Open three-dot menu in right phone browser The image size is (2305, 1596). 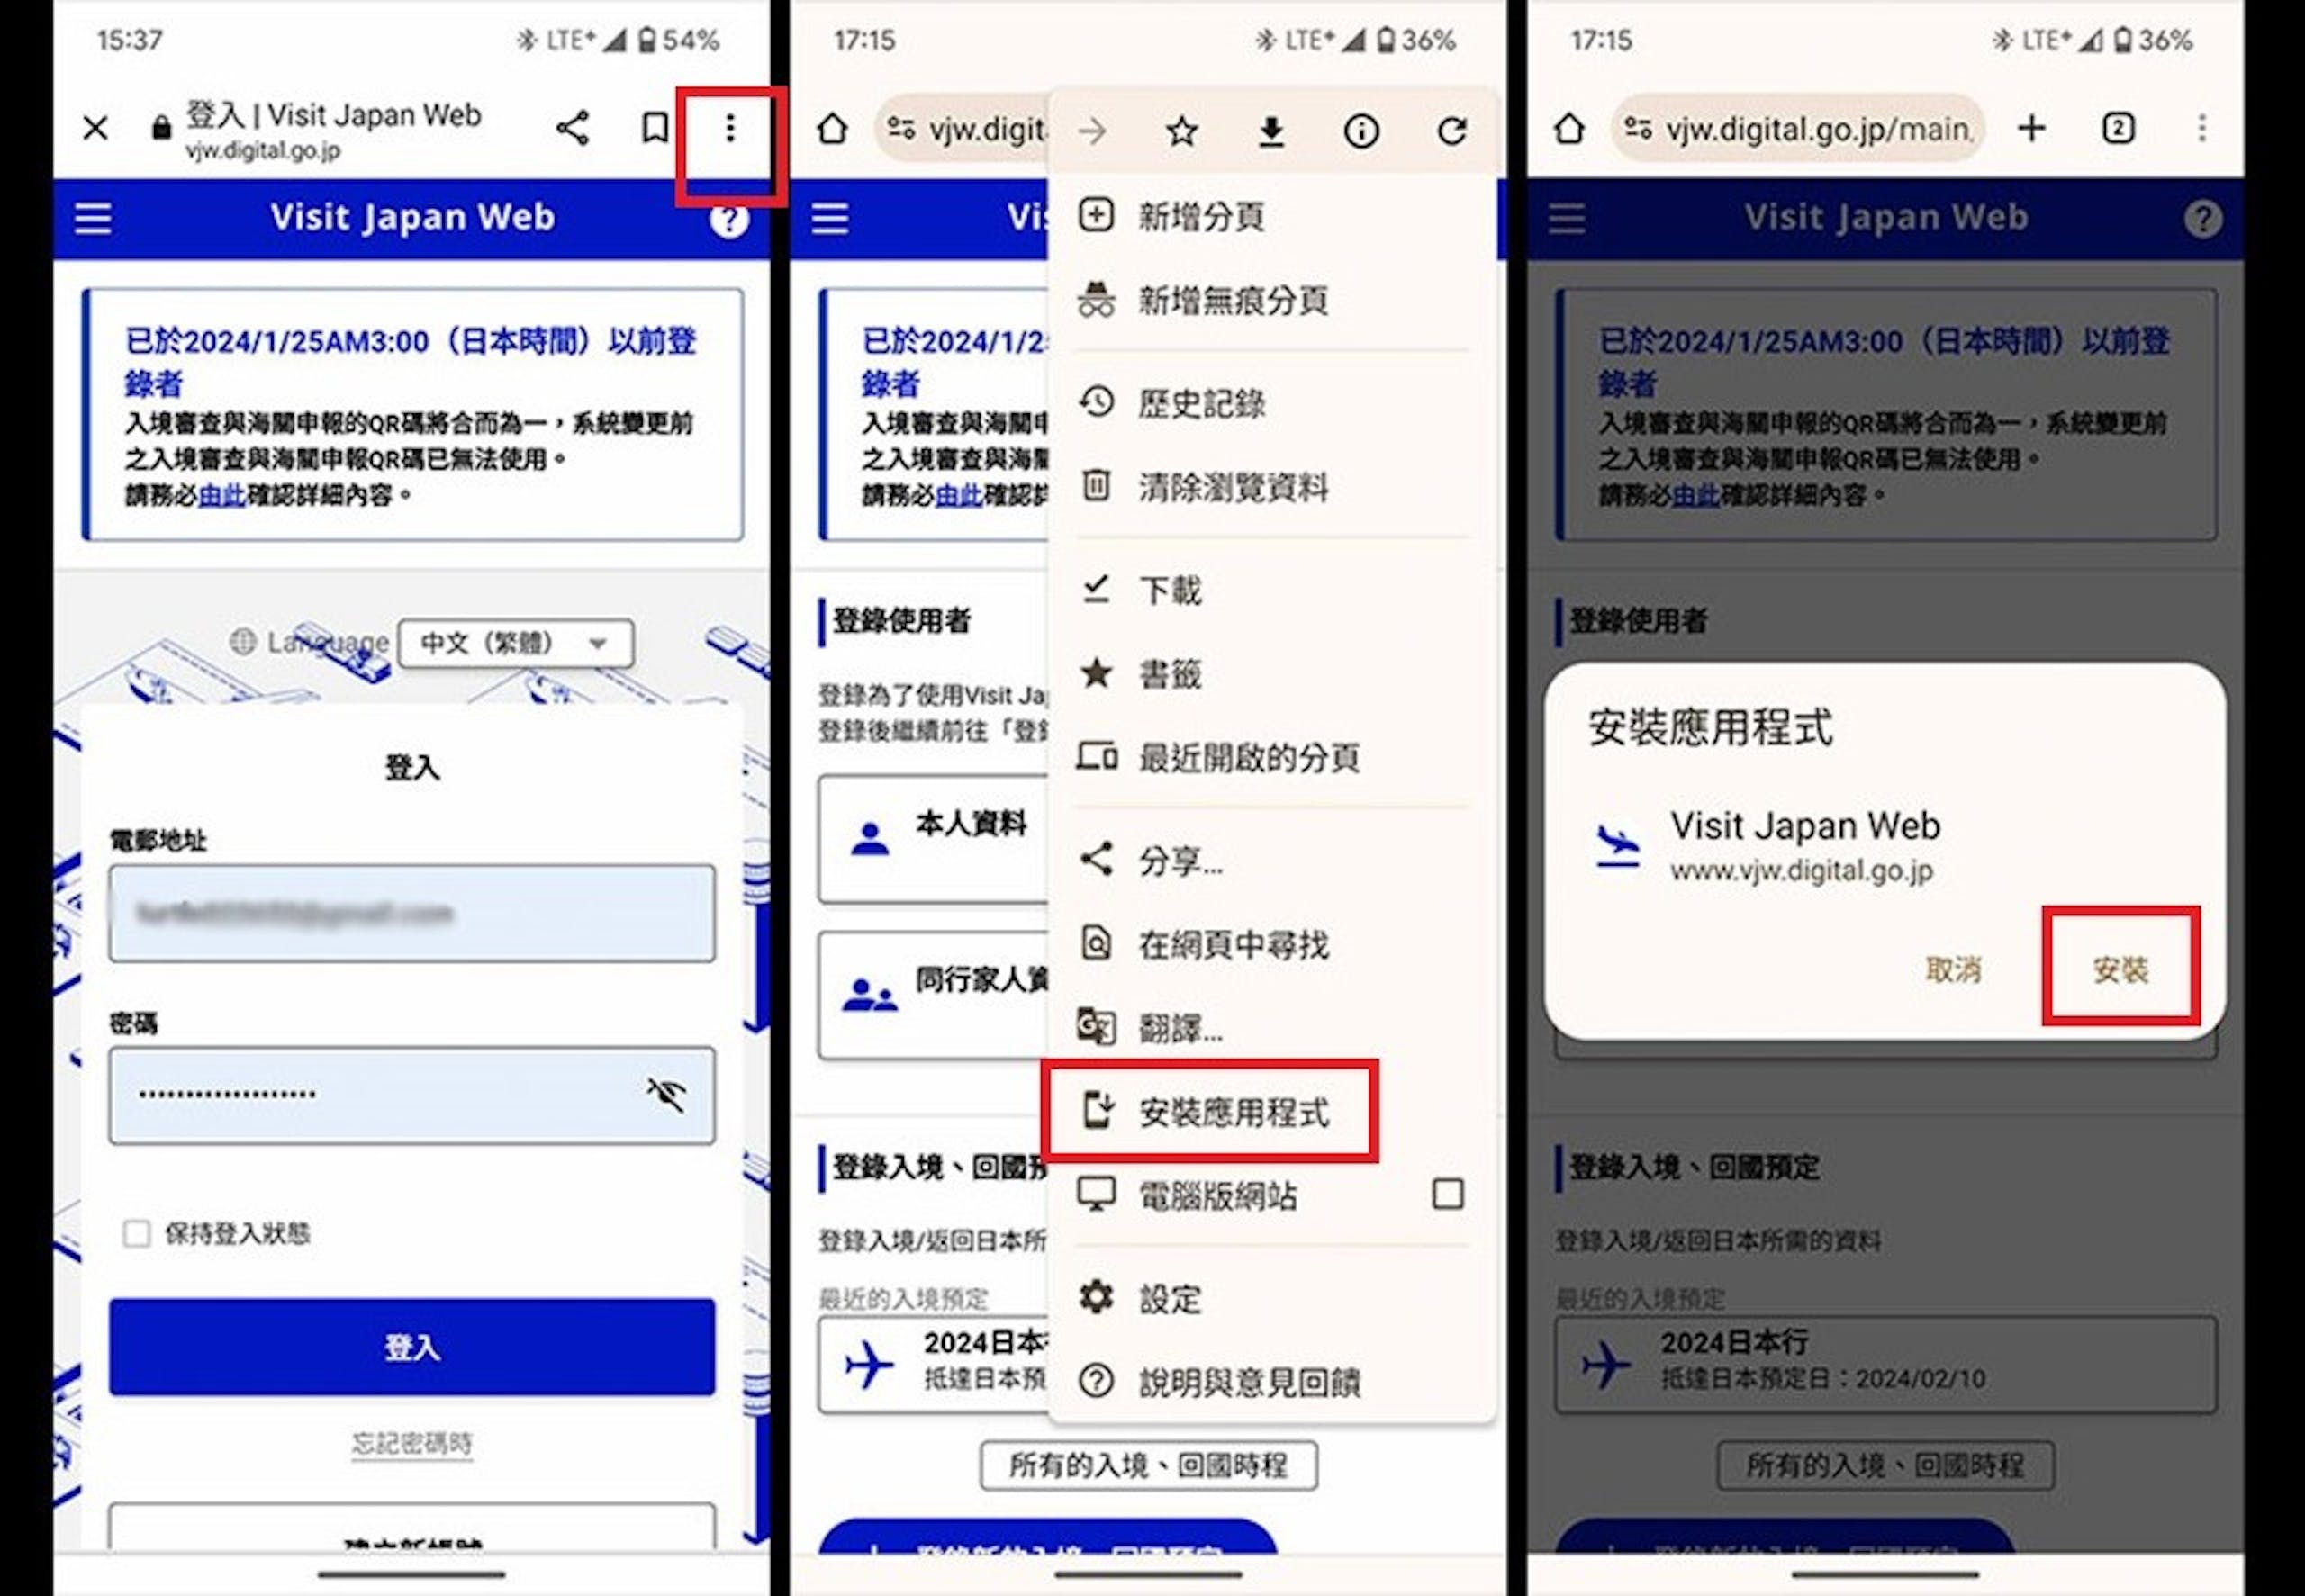2201,129
